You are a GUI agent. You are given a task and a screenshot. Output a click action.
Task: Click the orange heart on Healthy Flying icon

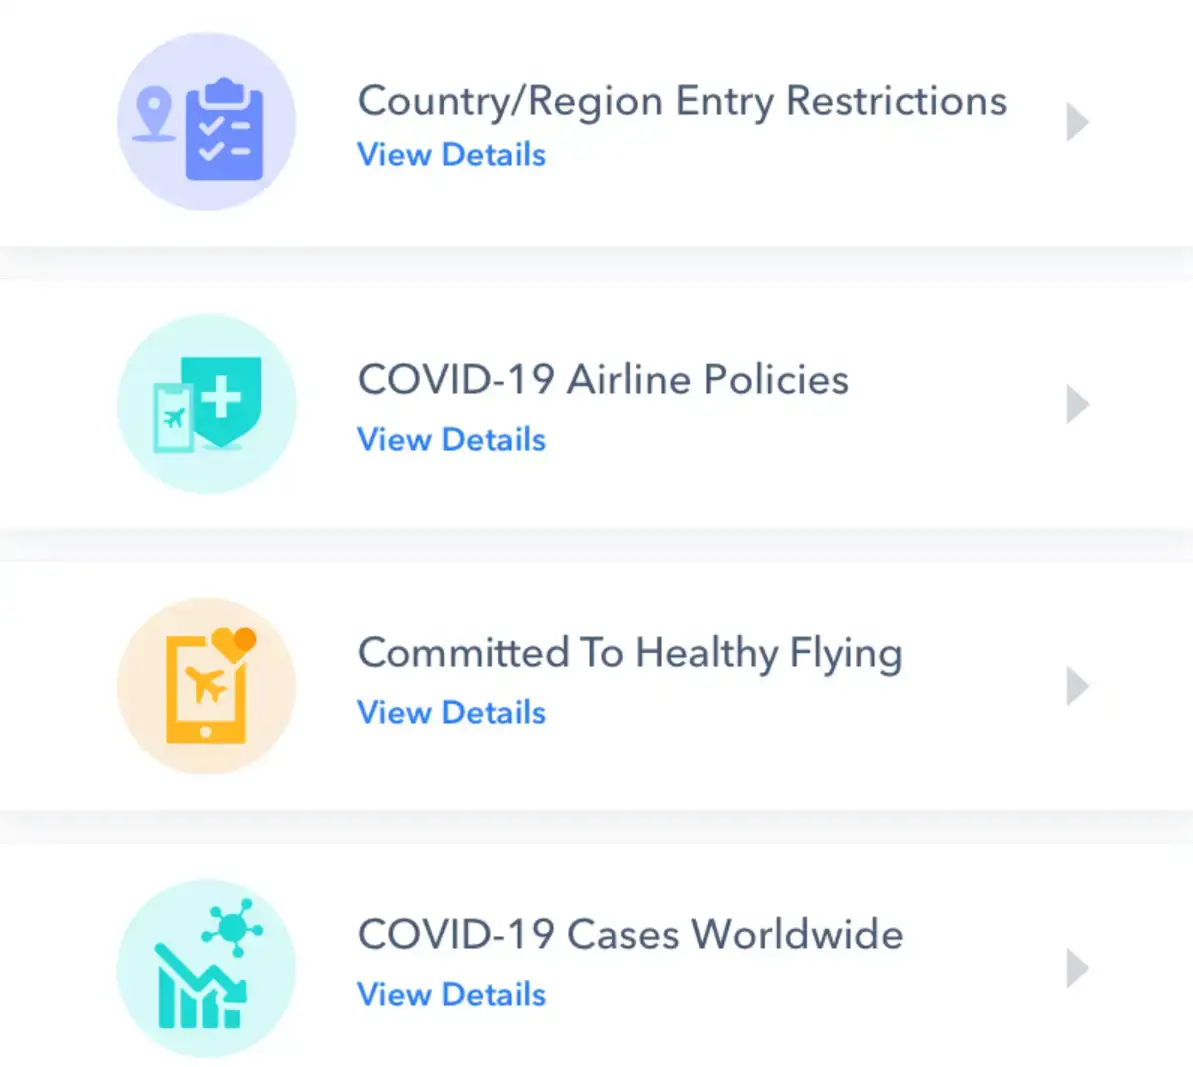click(234, 643)
